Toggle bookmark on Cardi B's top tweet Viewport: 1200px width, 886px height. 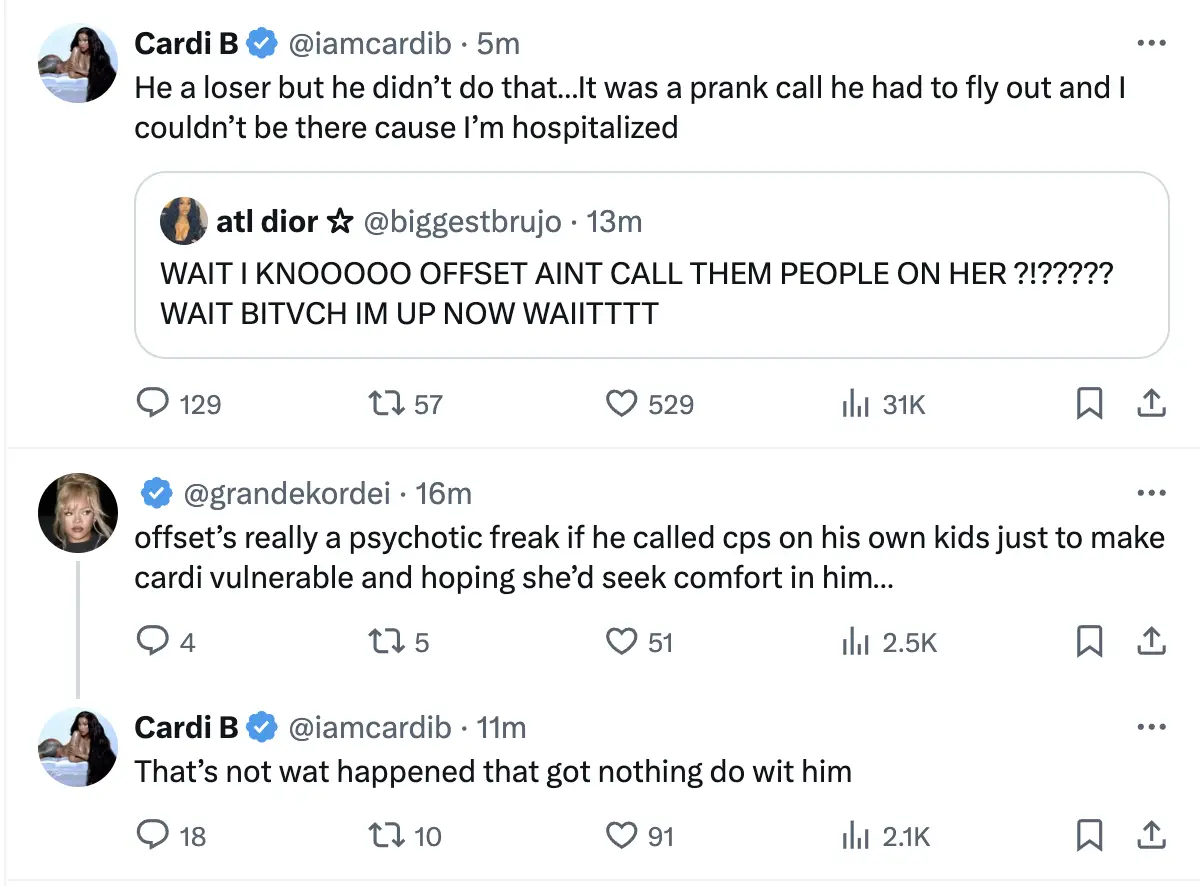1090,404
